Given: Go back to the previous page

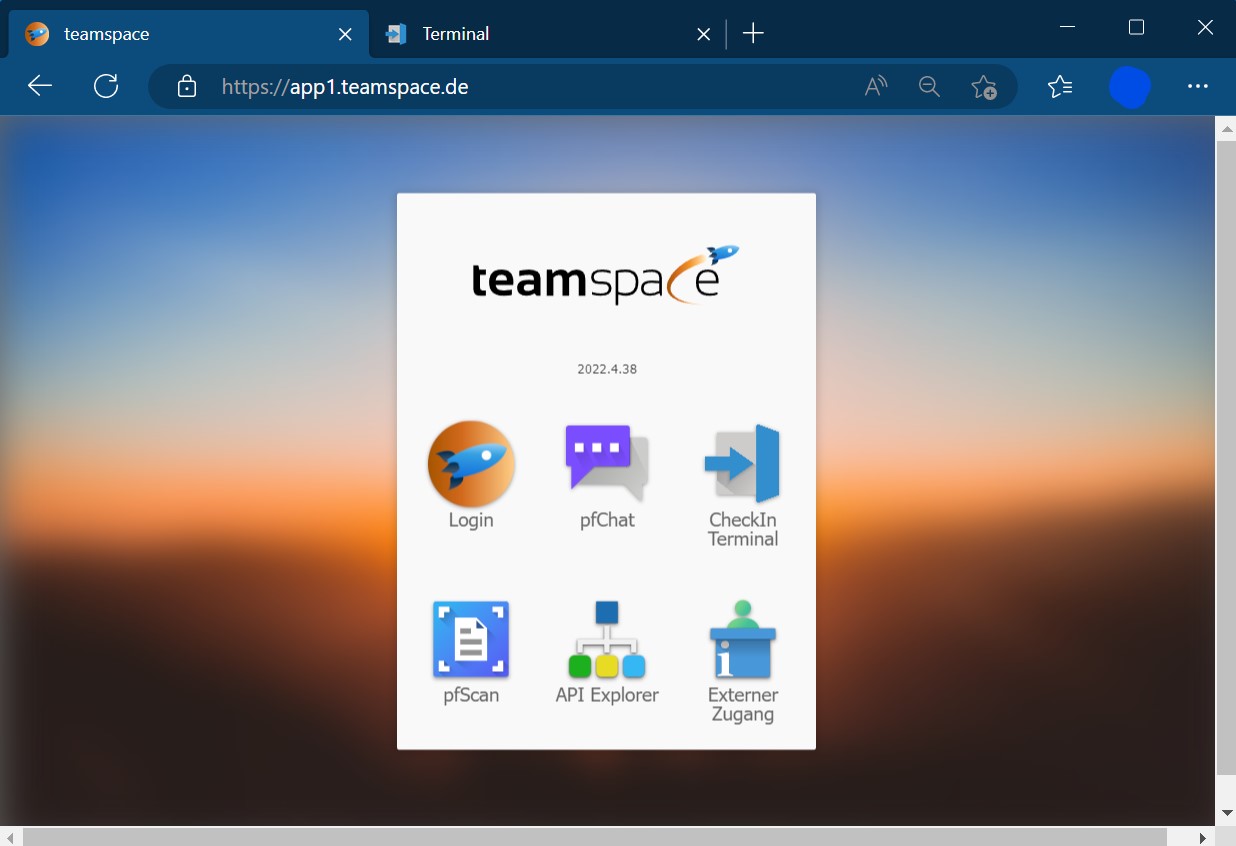Looking at the screenshot, I should tap(40, 87).
